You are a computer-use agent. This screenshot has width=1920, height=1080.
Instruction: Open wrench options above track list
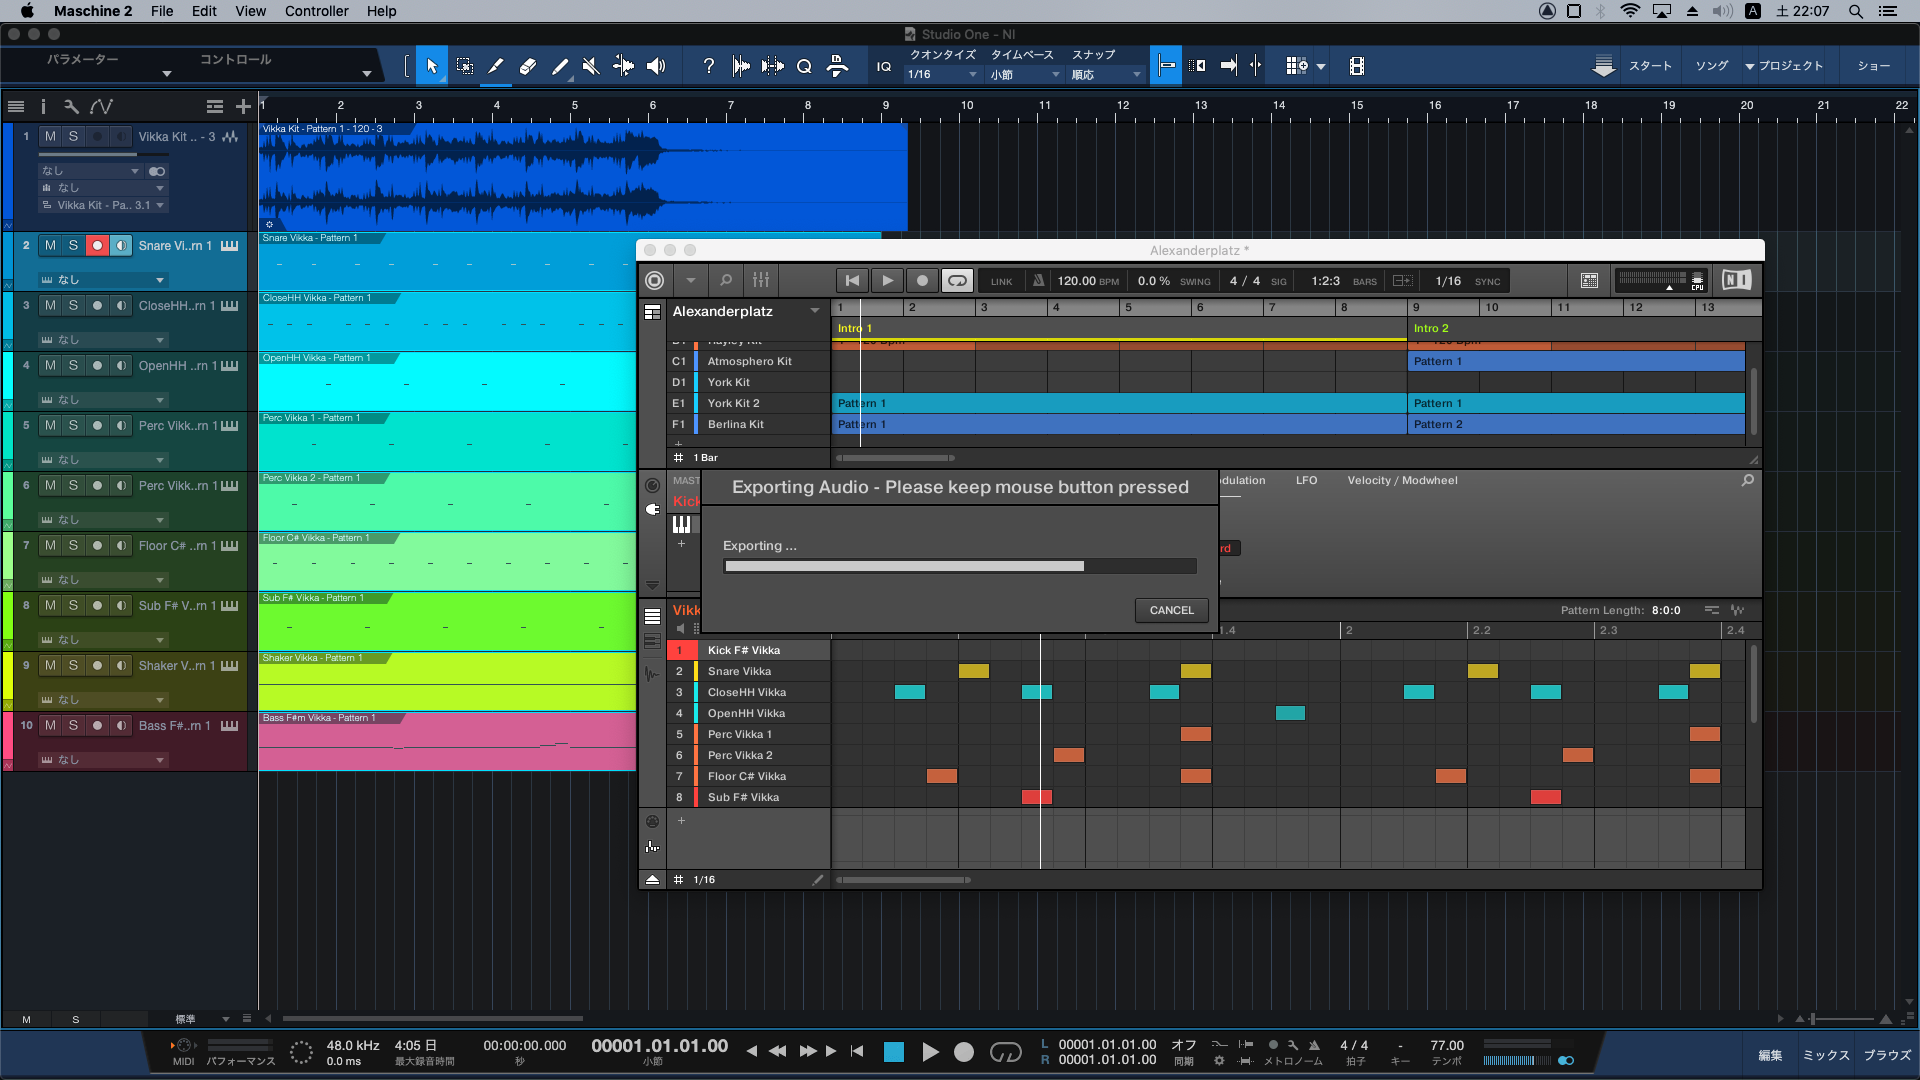coord(71,106)
